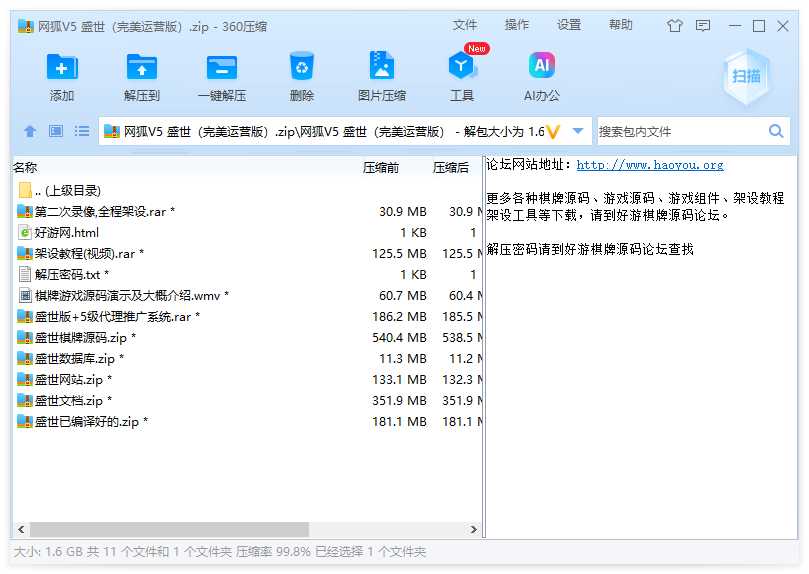Click the html file icon of 好游网.html
Image resolution: width=809 pixels, height=574 pixels.
(x=25, y=233)
